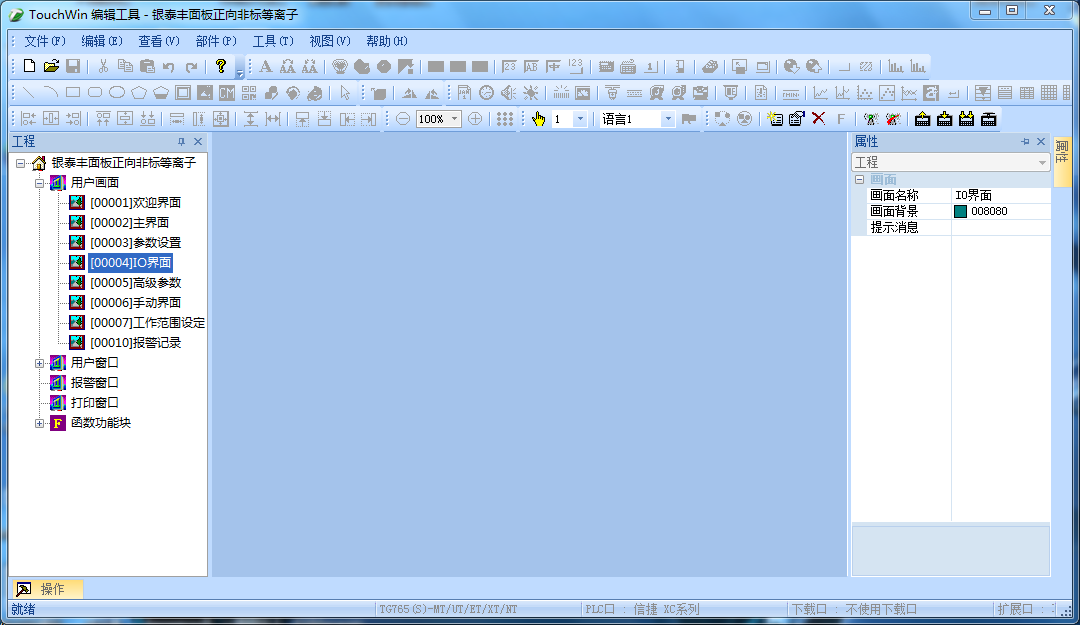Switch to the 操作 tab at bottom
Image resolution: width=1080 pixels, height=625 pixels.
pos(46,589)
